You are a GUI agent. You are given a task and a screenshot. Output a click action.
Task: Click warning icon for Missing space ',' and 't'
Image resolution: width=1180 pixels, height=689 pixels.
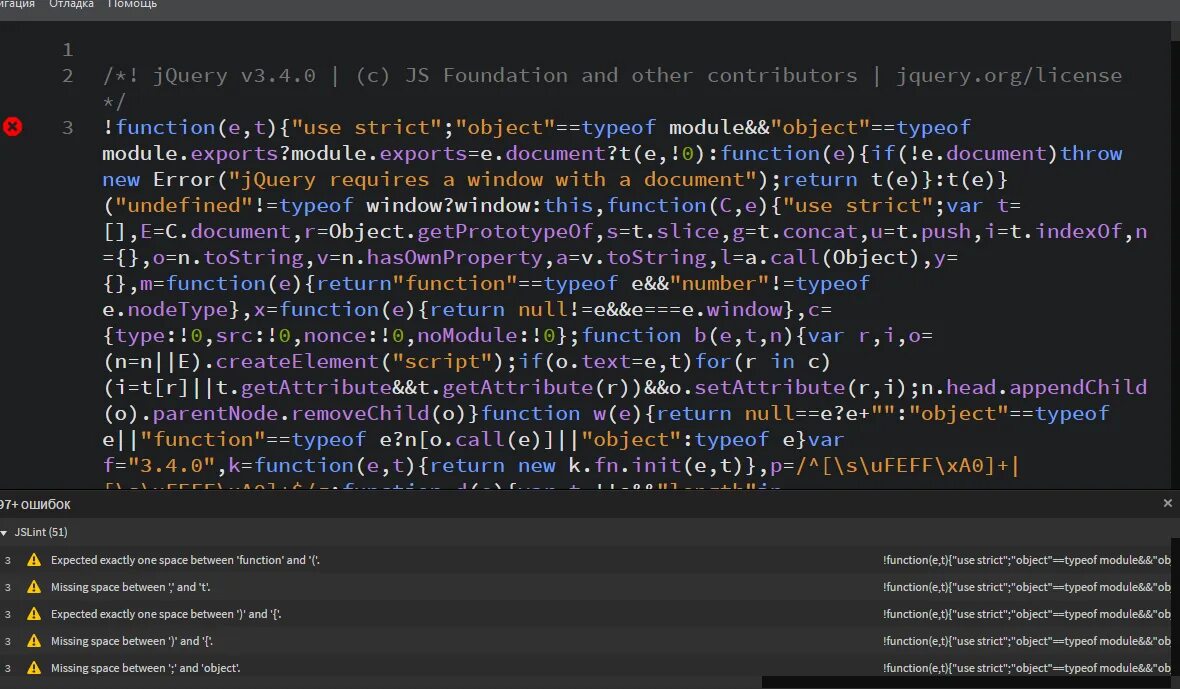pos(34,587)
